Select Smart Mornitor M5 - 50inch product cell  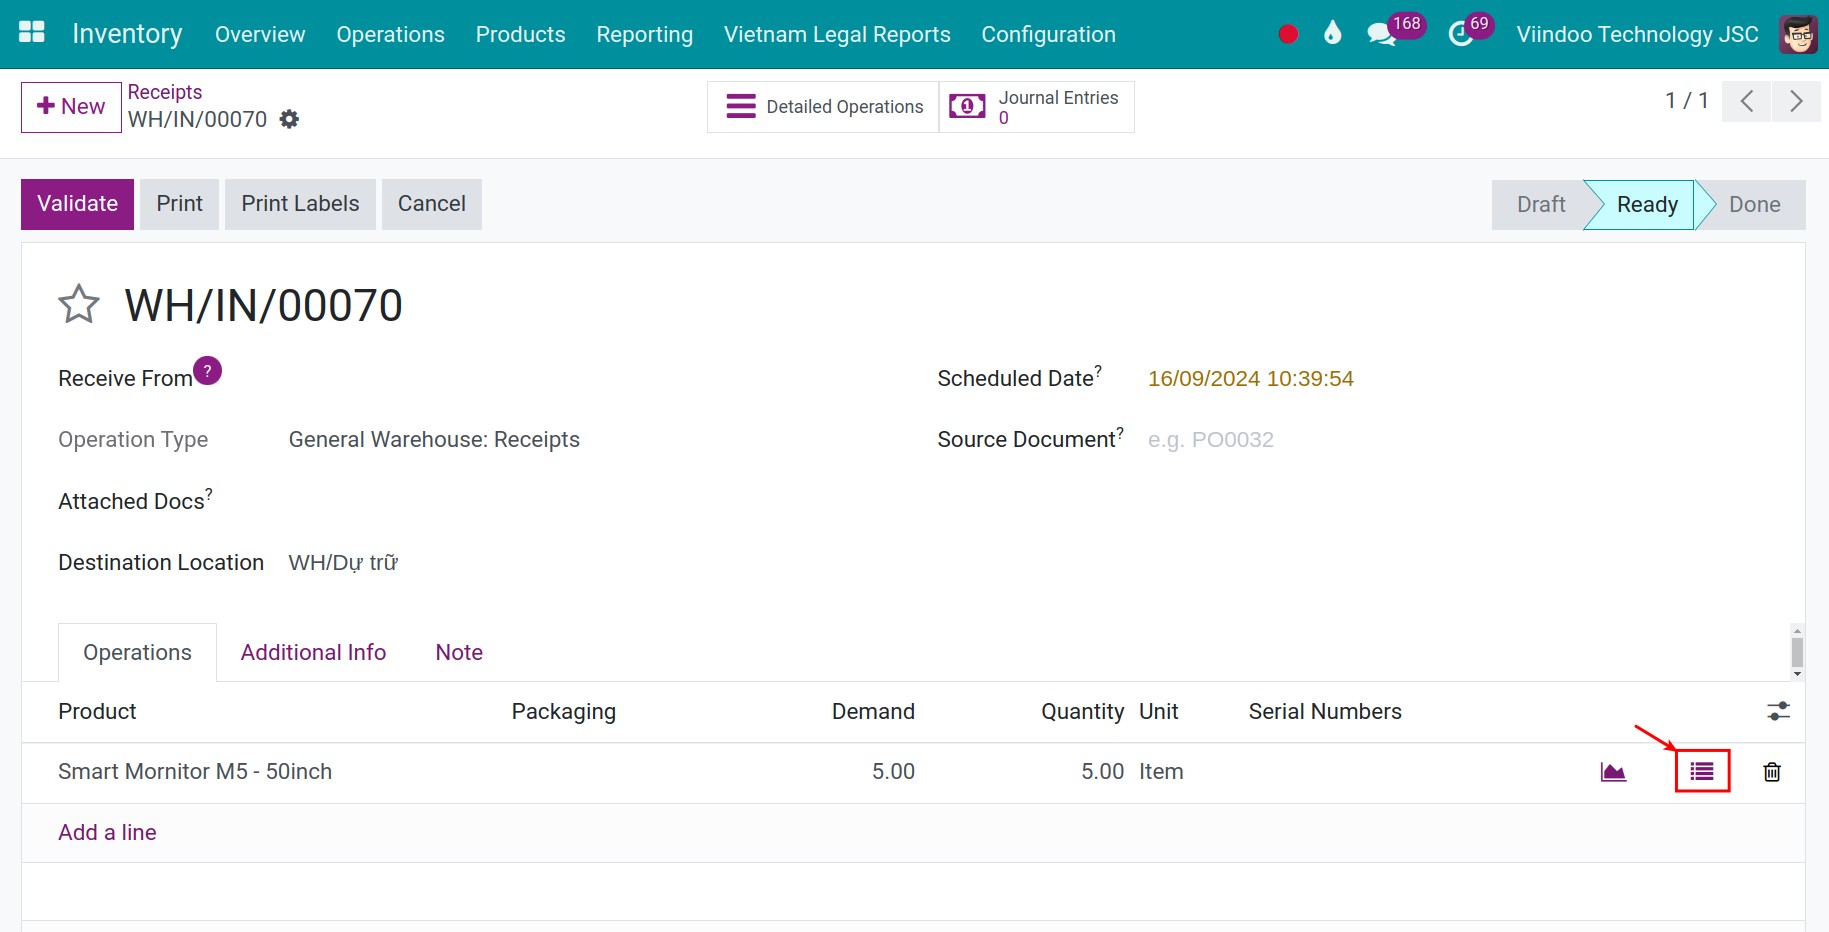(x=195, y=772)
